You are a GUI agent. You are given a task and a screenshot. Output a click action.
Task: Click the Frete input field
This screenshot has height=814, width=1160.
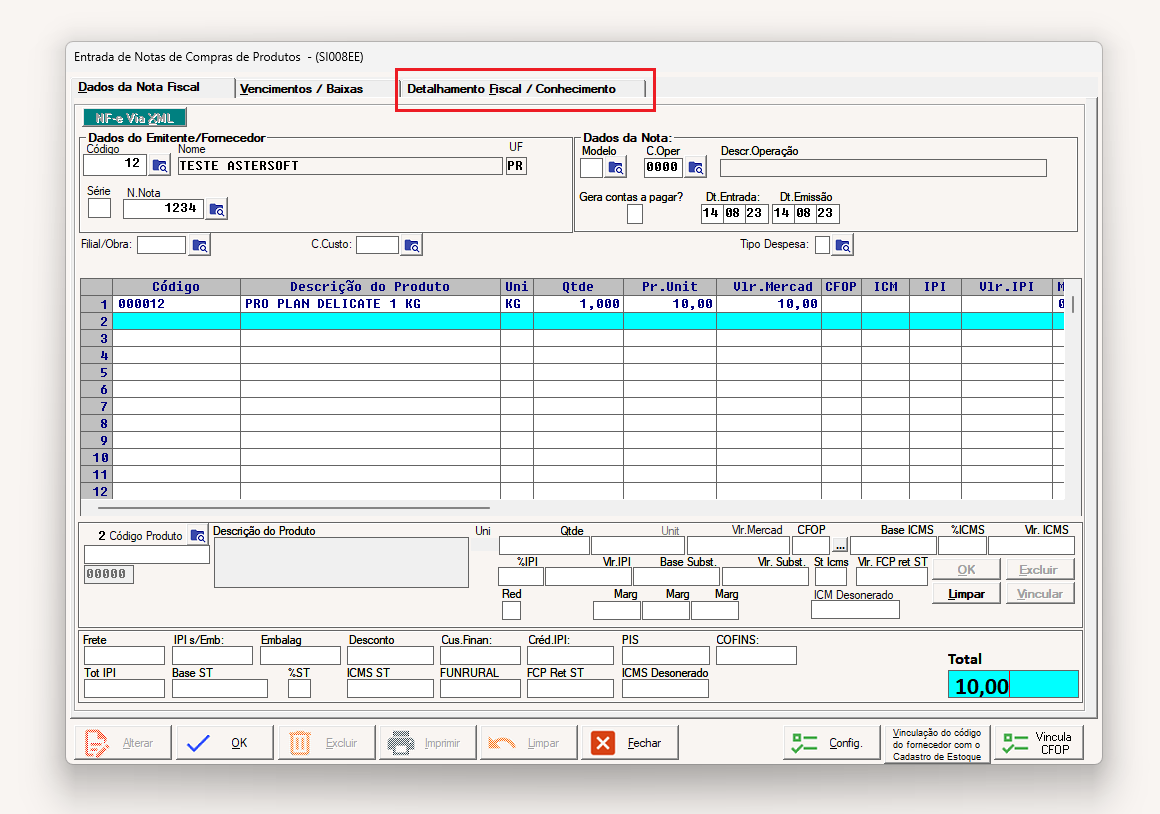click(124, 656)
